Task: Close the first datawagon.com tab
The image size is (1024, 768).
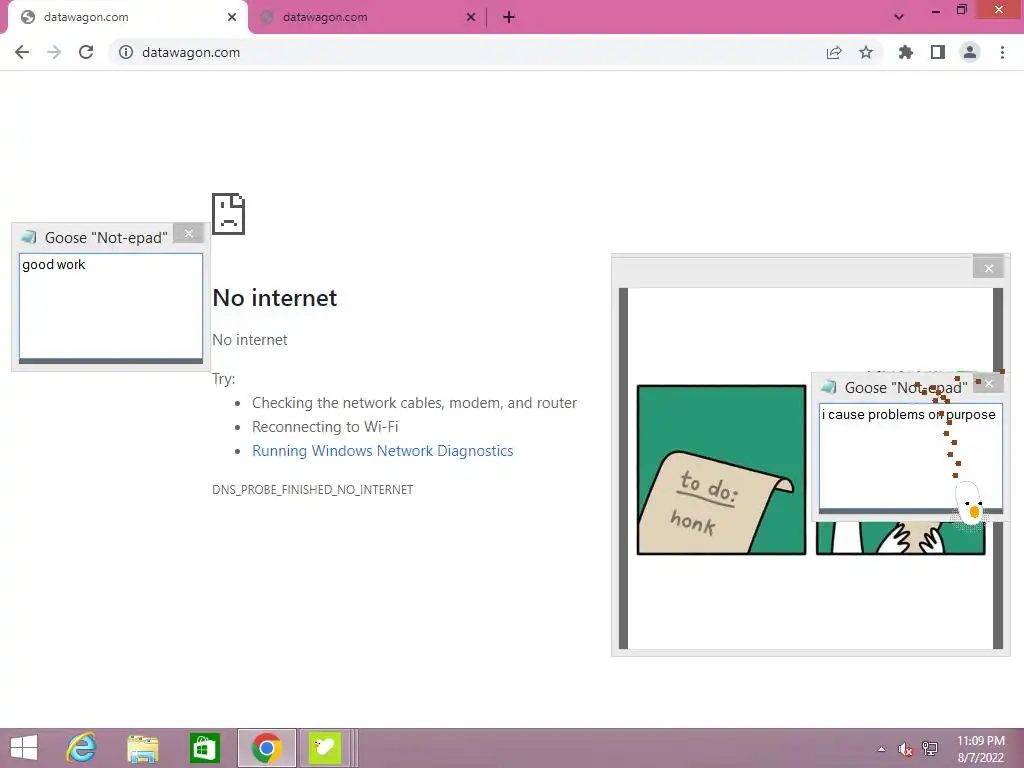Action: tap(232, 18)
